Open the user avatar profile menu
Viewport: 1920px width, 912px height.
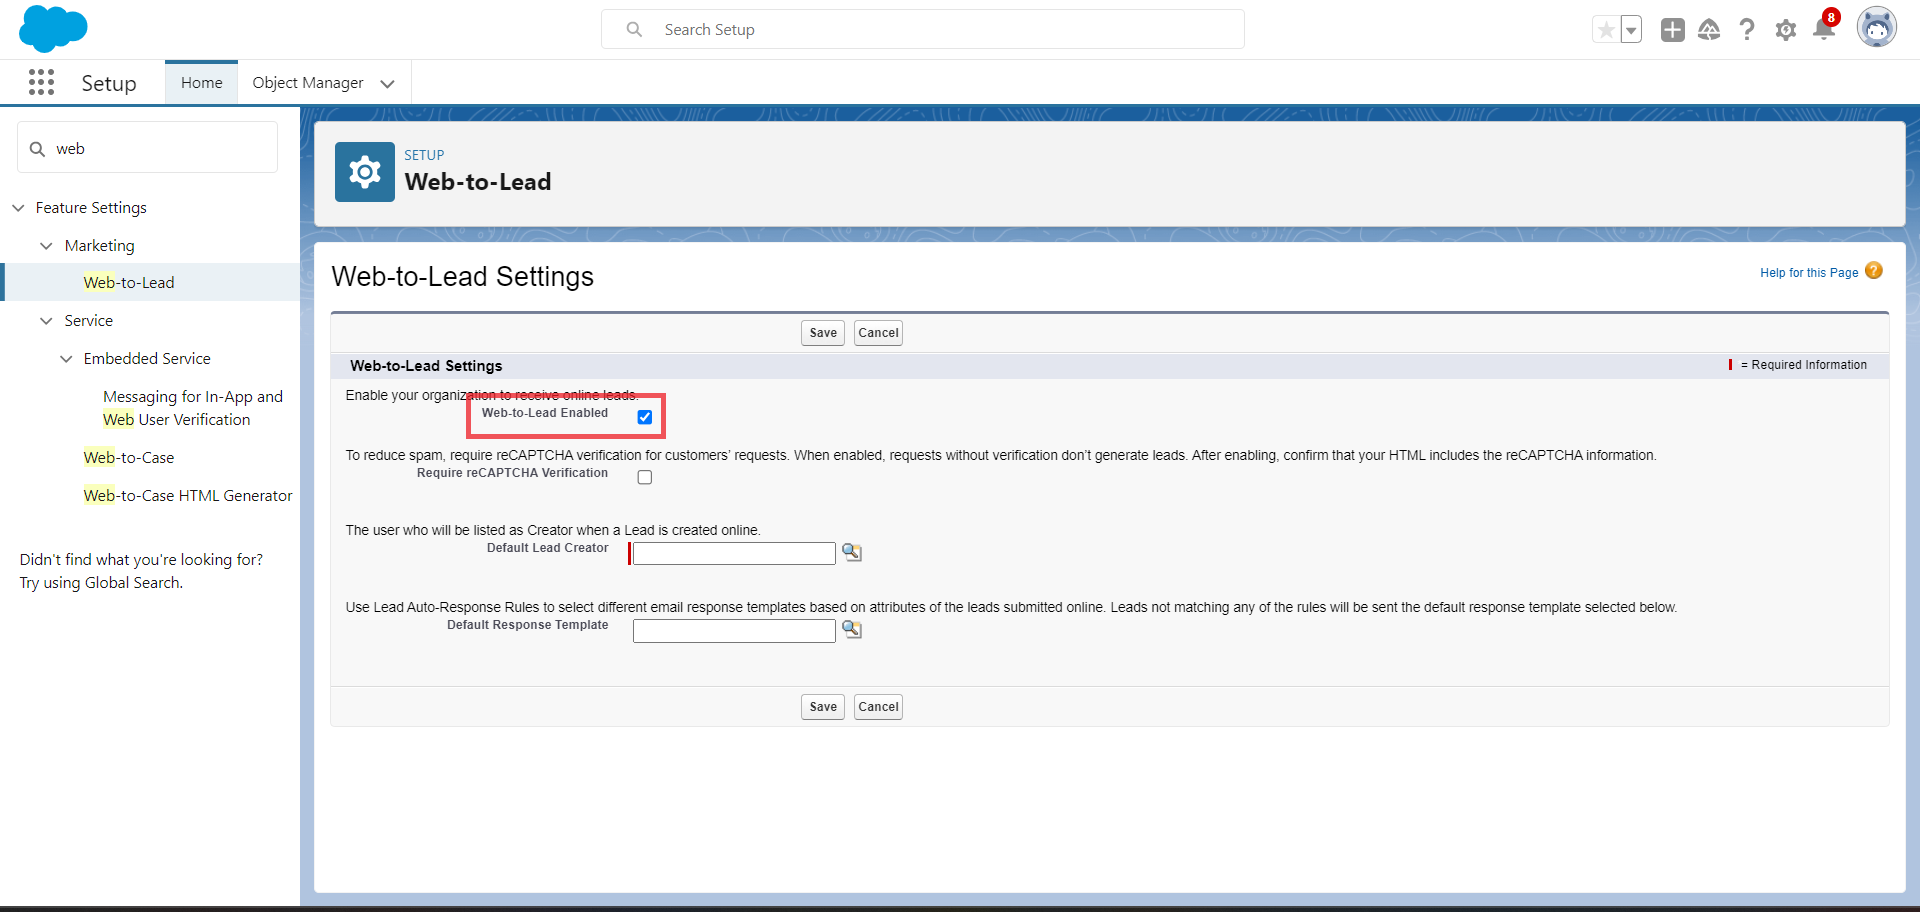[1876, 28]
